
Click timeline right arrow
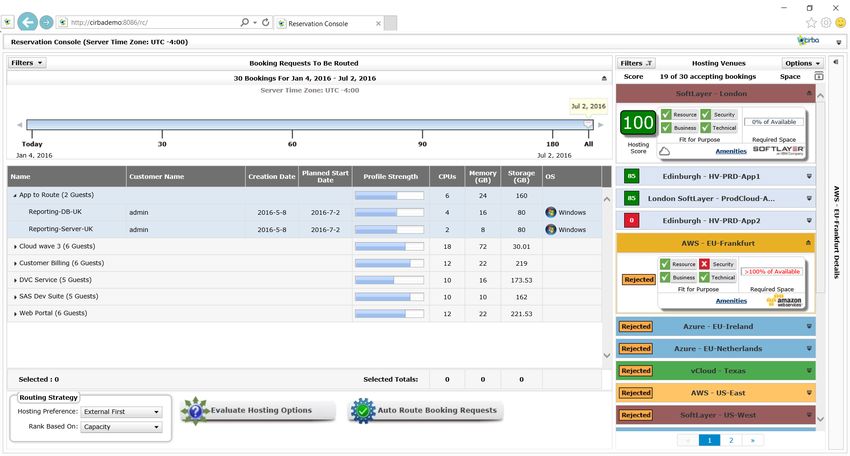point(600,125)
